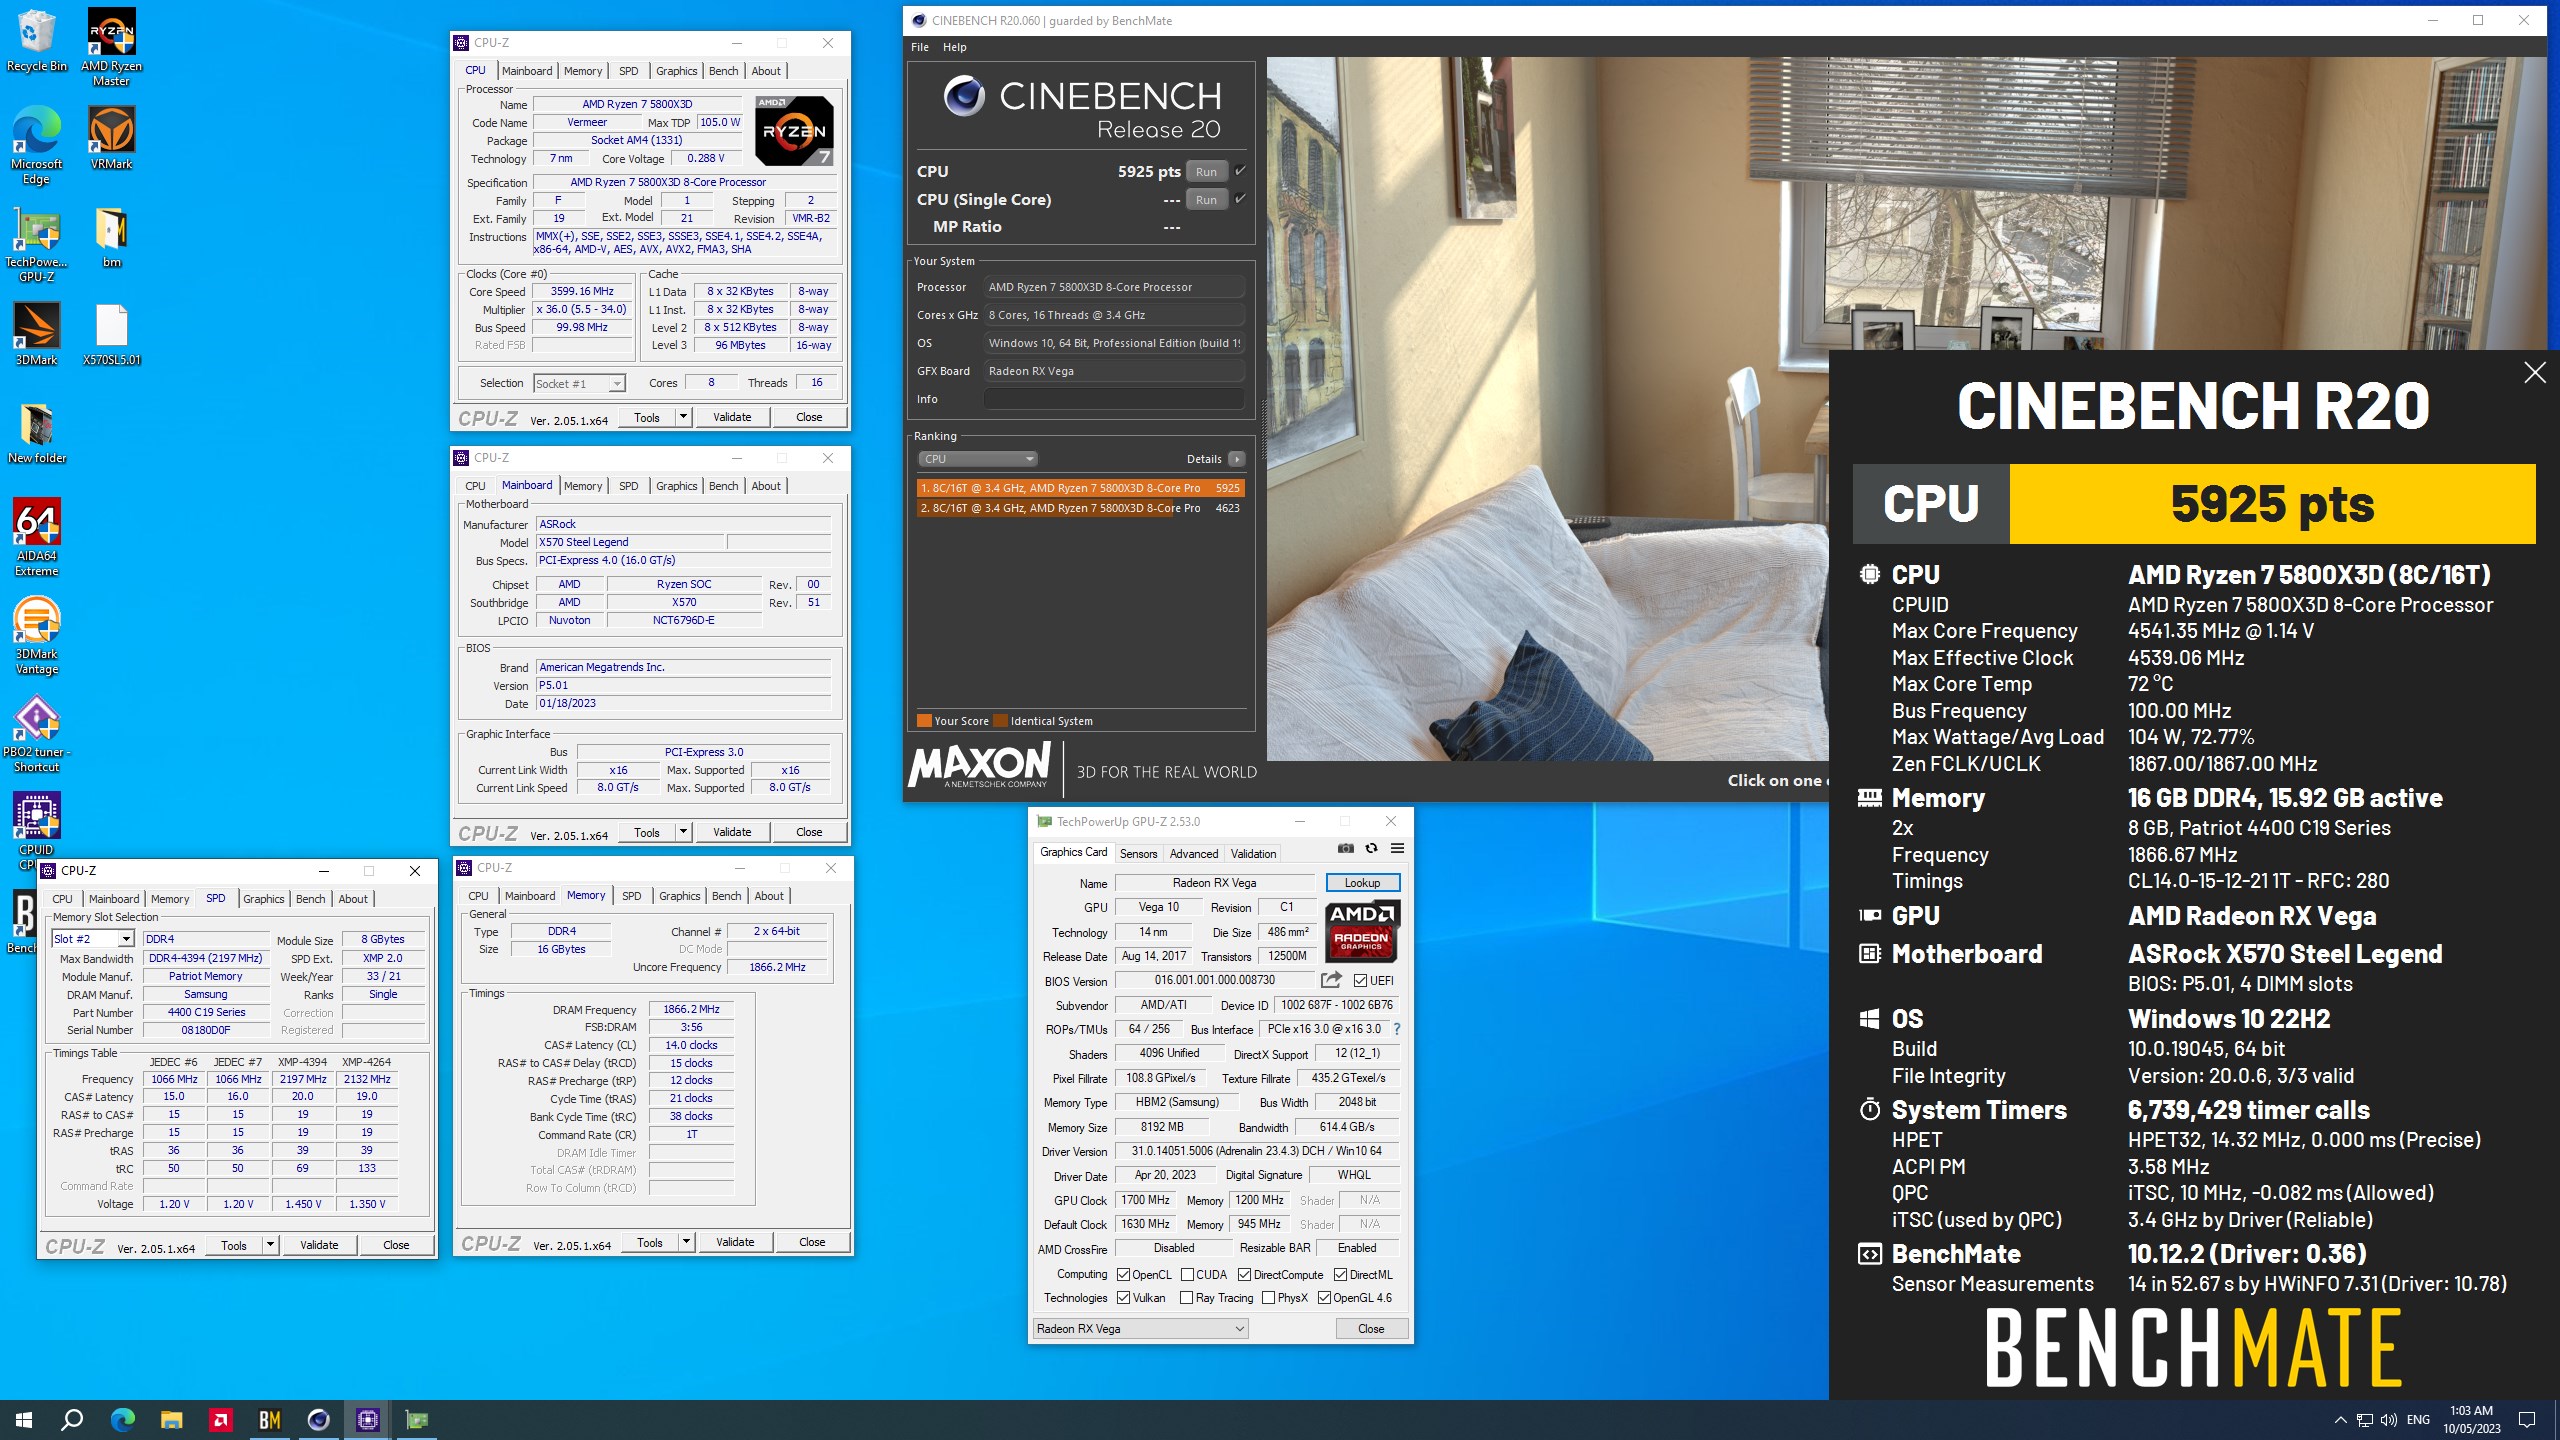Toggle the OpenGL 4.6 checkbox
2560x1440 pixels.
point(1324,1297)
